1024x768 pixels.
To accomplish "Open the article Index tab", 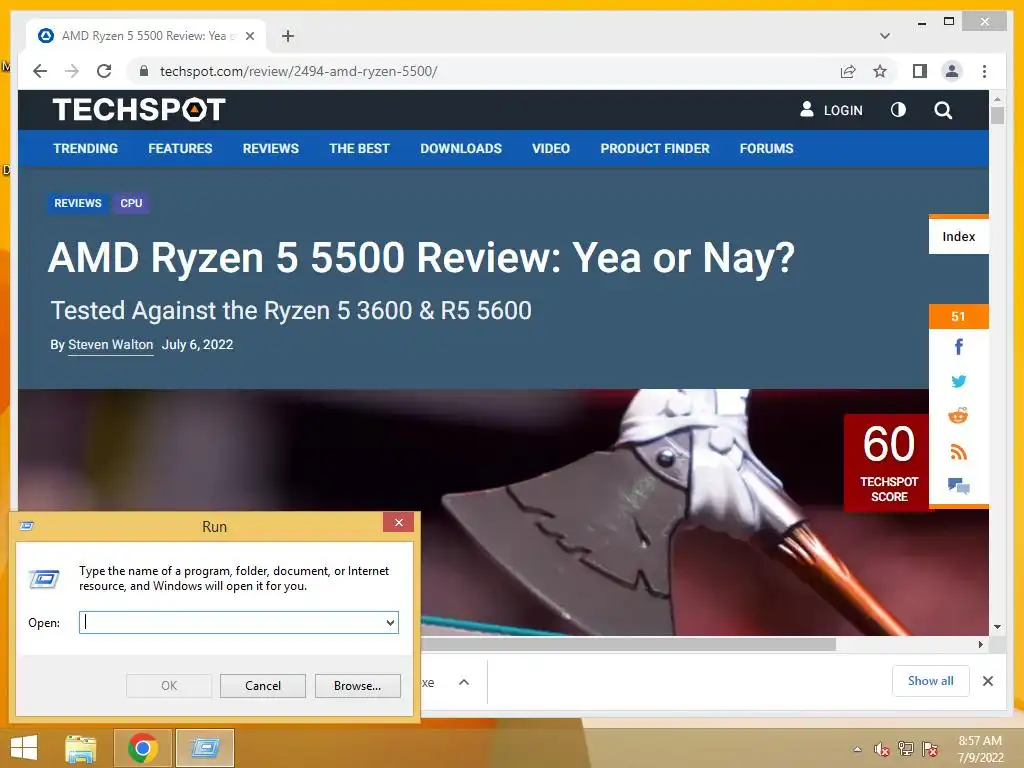I will (959, 236).
